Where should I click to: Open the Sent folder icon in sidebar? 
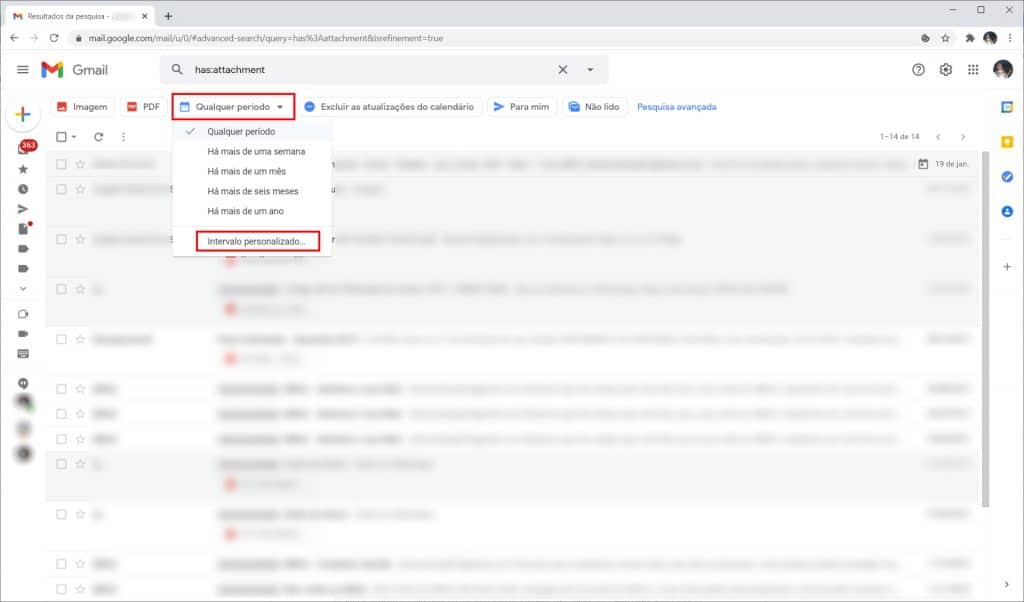coord(23,209)
